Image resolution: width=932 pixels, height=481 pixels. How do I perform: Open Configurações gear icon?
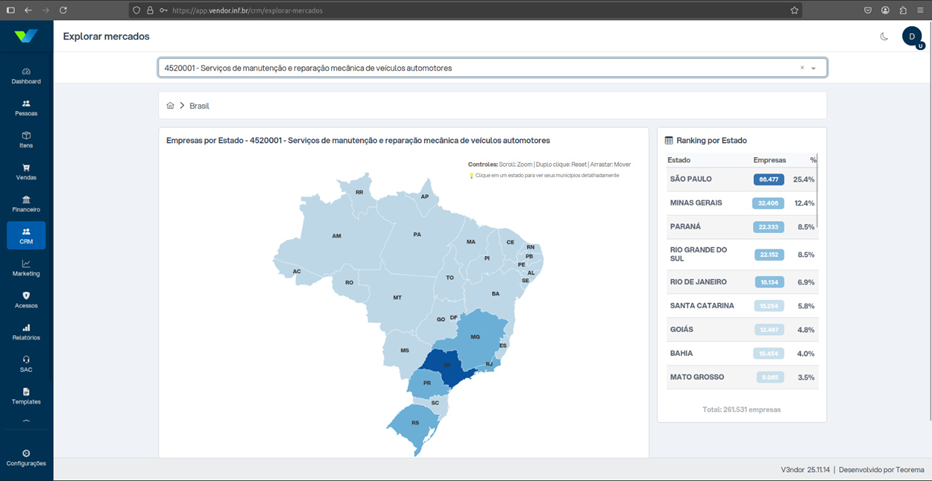[26, 453]
